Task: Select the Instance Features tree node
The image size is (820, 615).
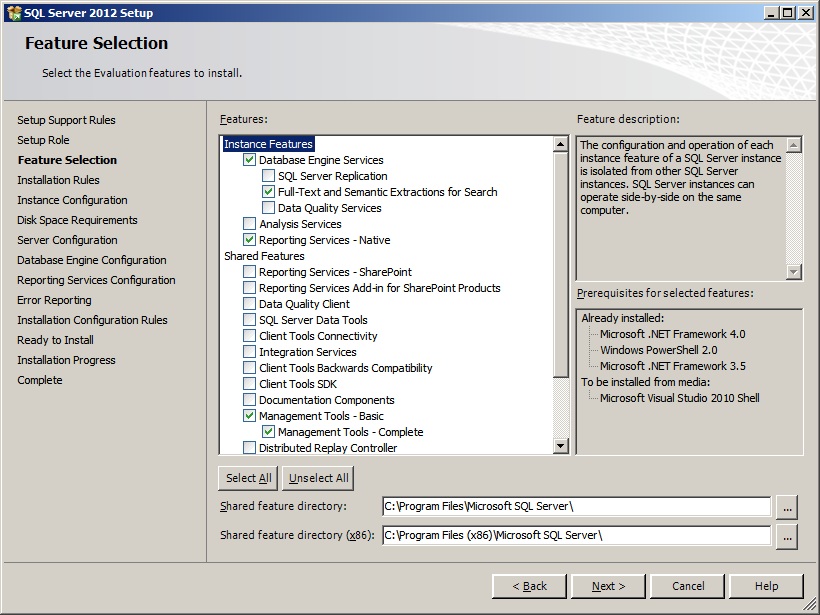Action: point(268,144)
